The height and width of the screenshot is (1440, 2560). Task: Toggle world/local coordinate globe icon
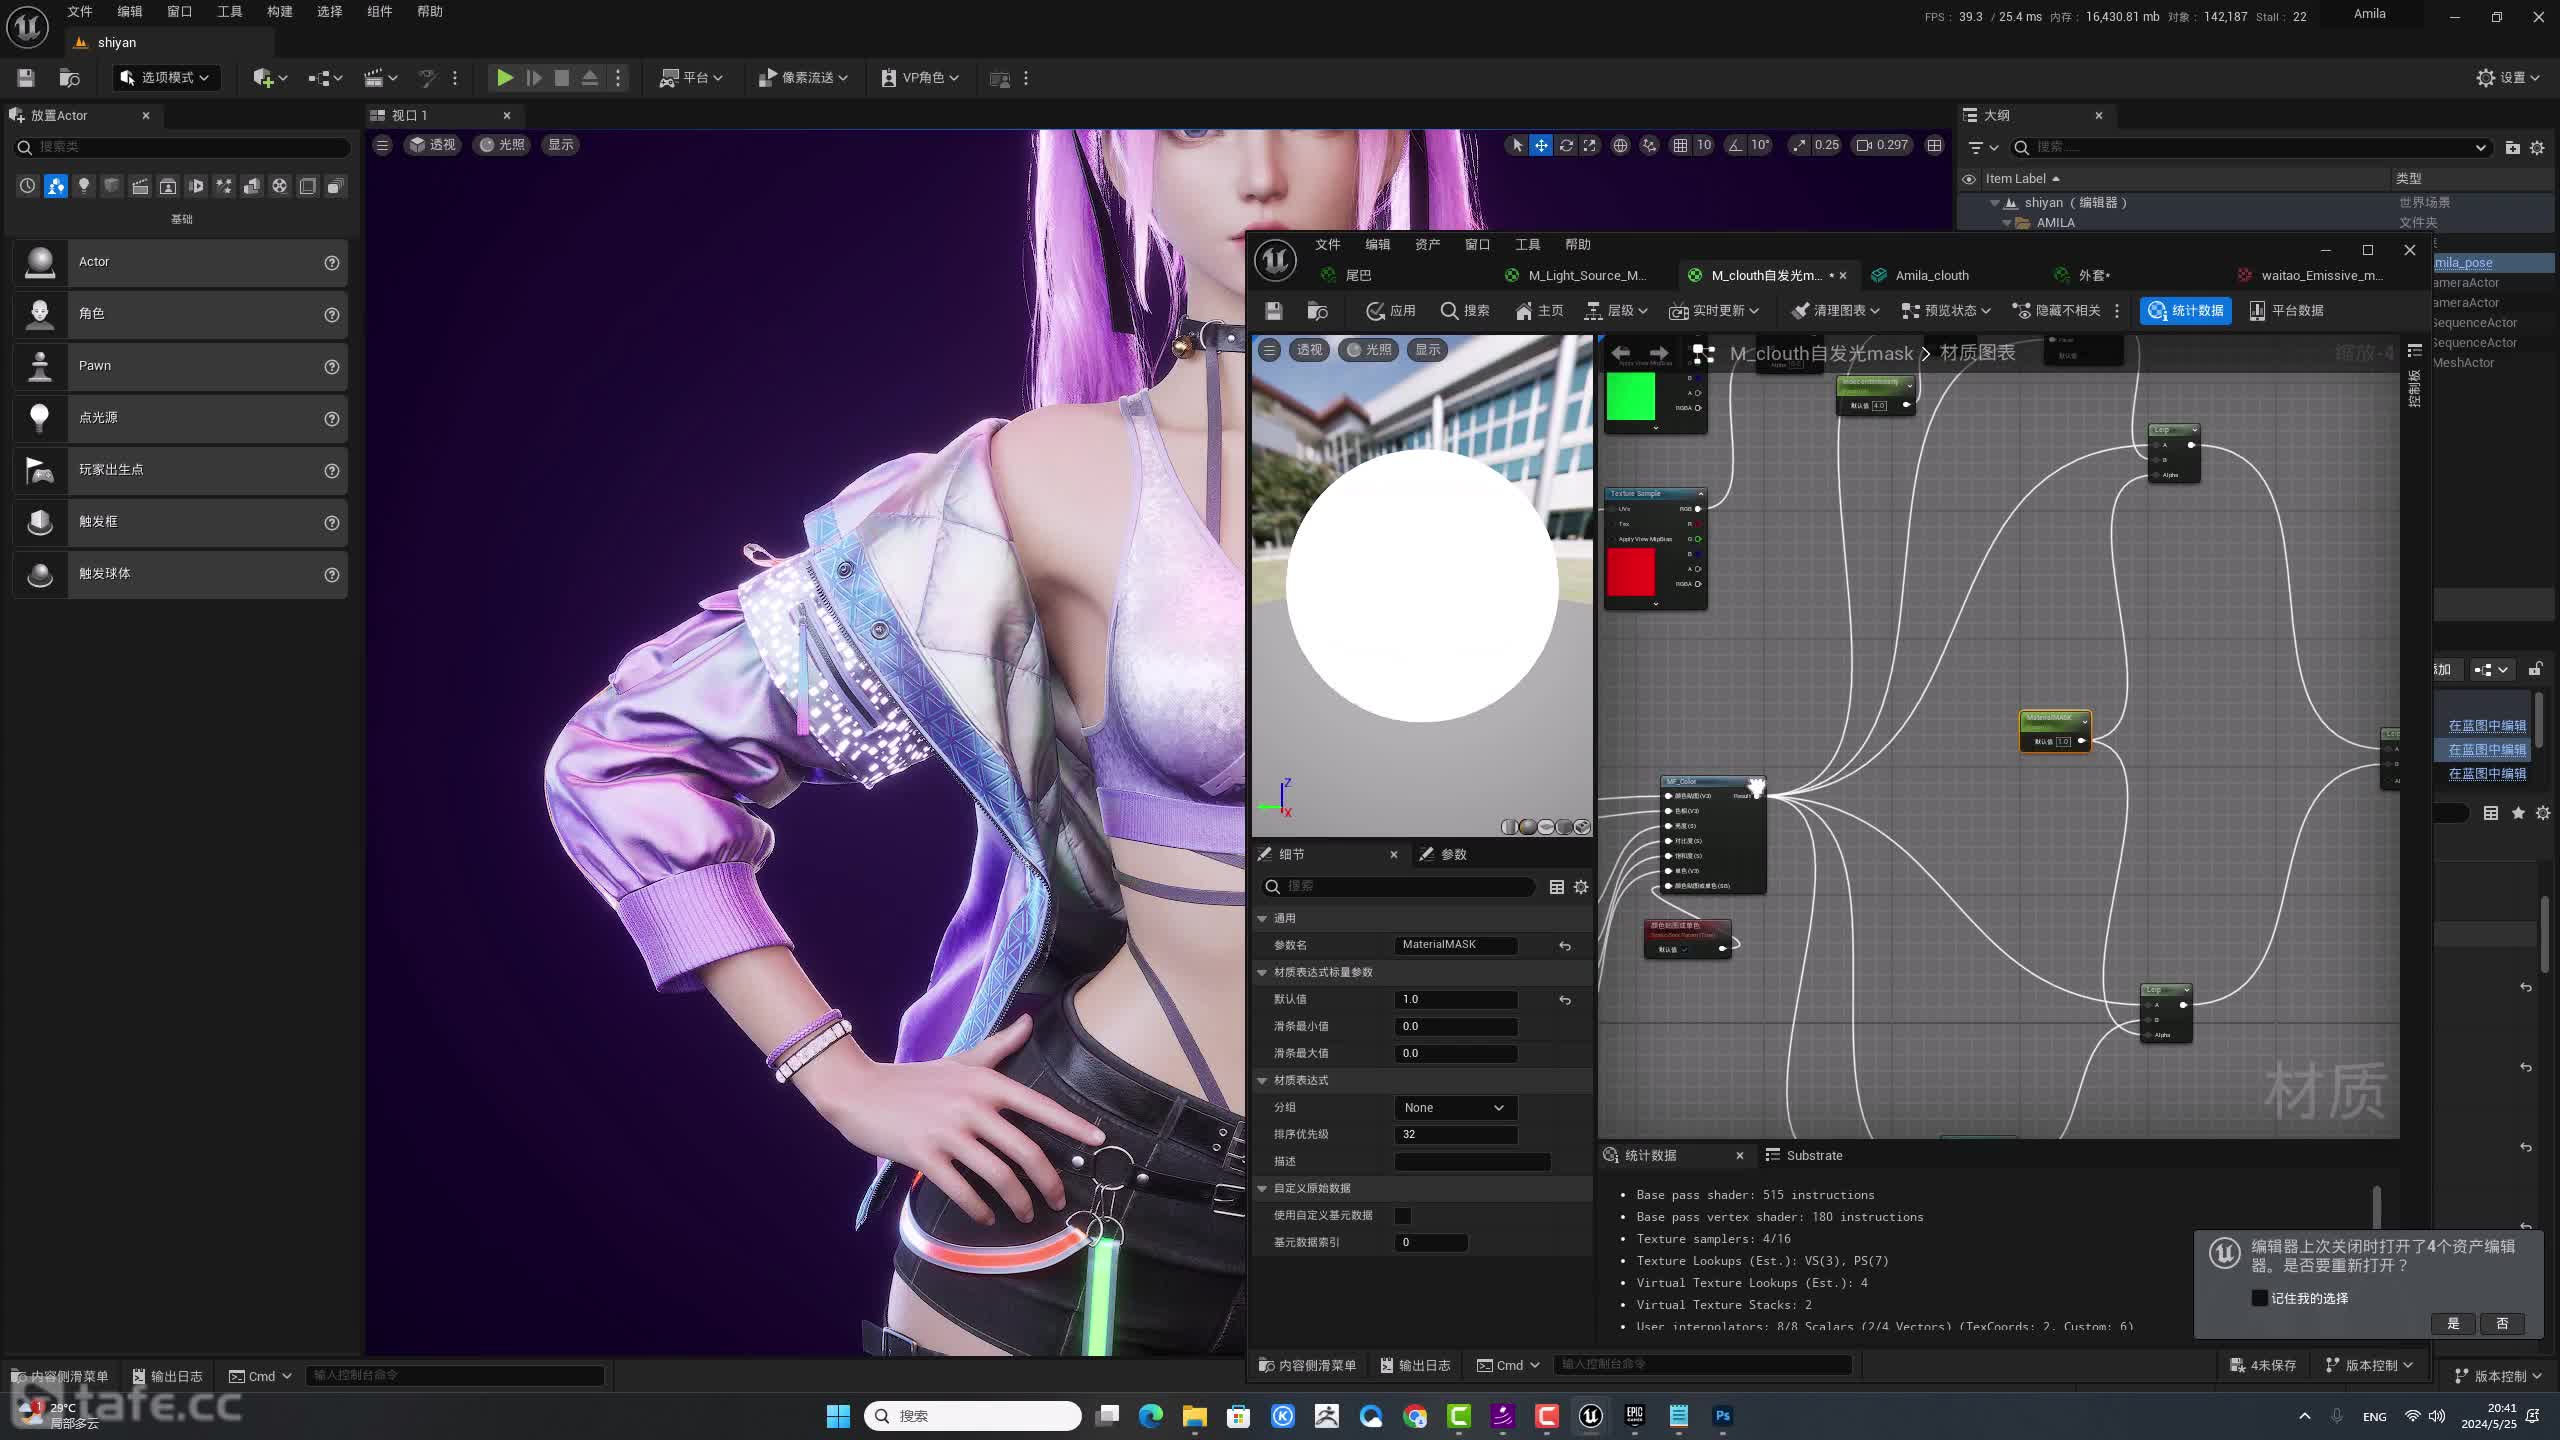click(x=1620, y=145)
